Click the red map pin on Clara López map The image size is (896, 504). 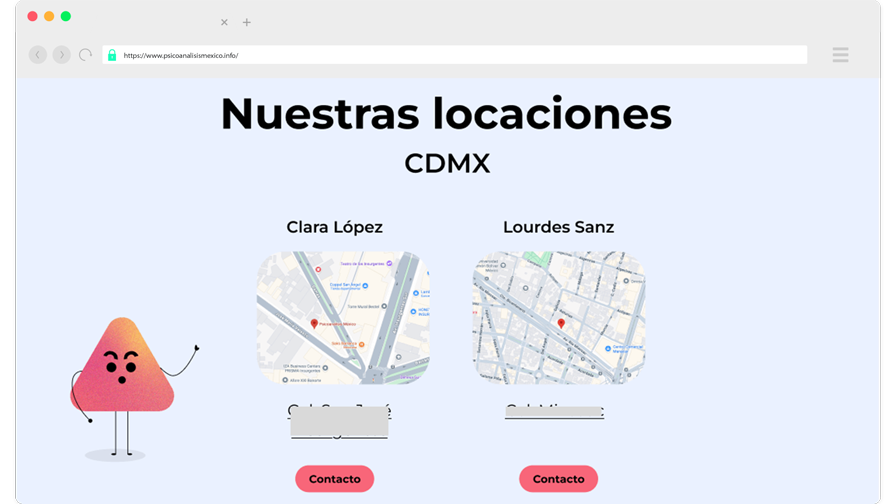coord(314,324)
